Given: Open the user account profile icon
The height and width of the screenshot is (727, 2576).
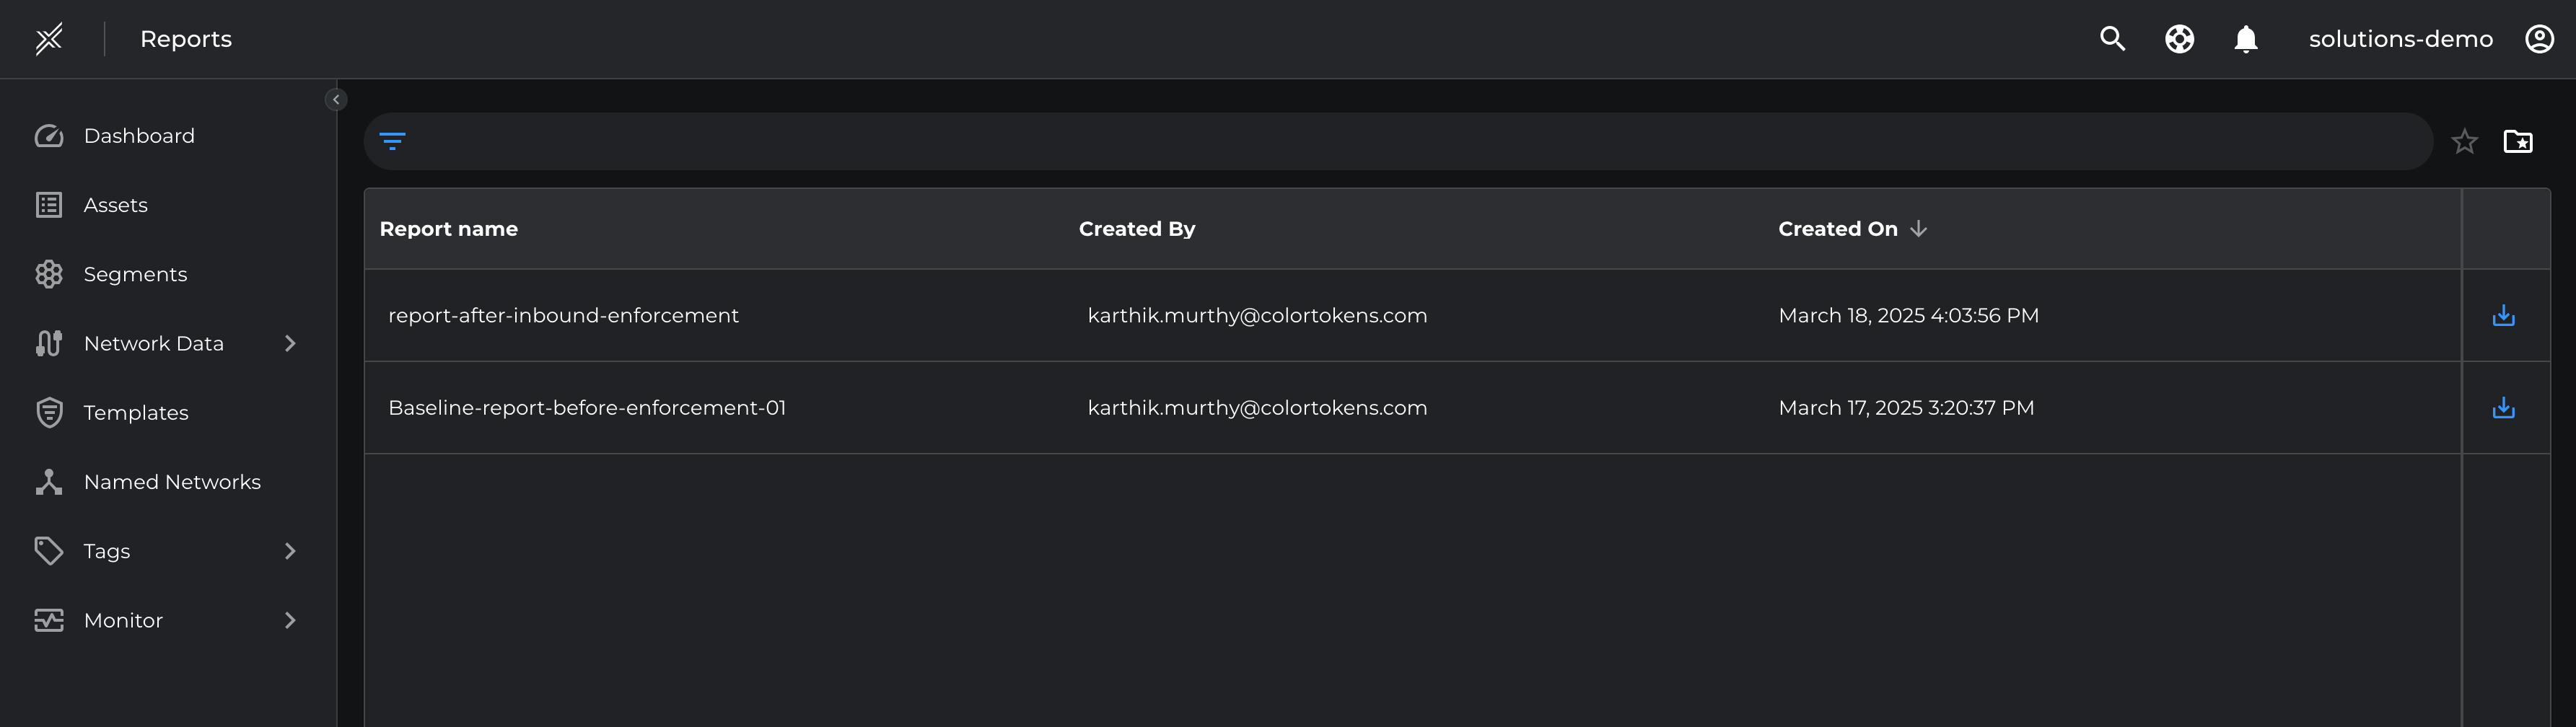Looking at the screenshot, I should click(x=2539, y=39).
